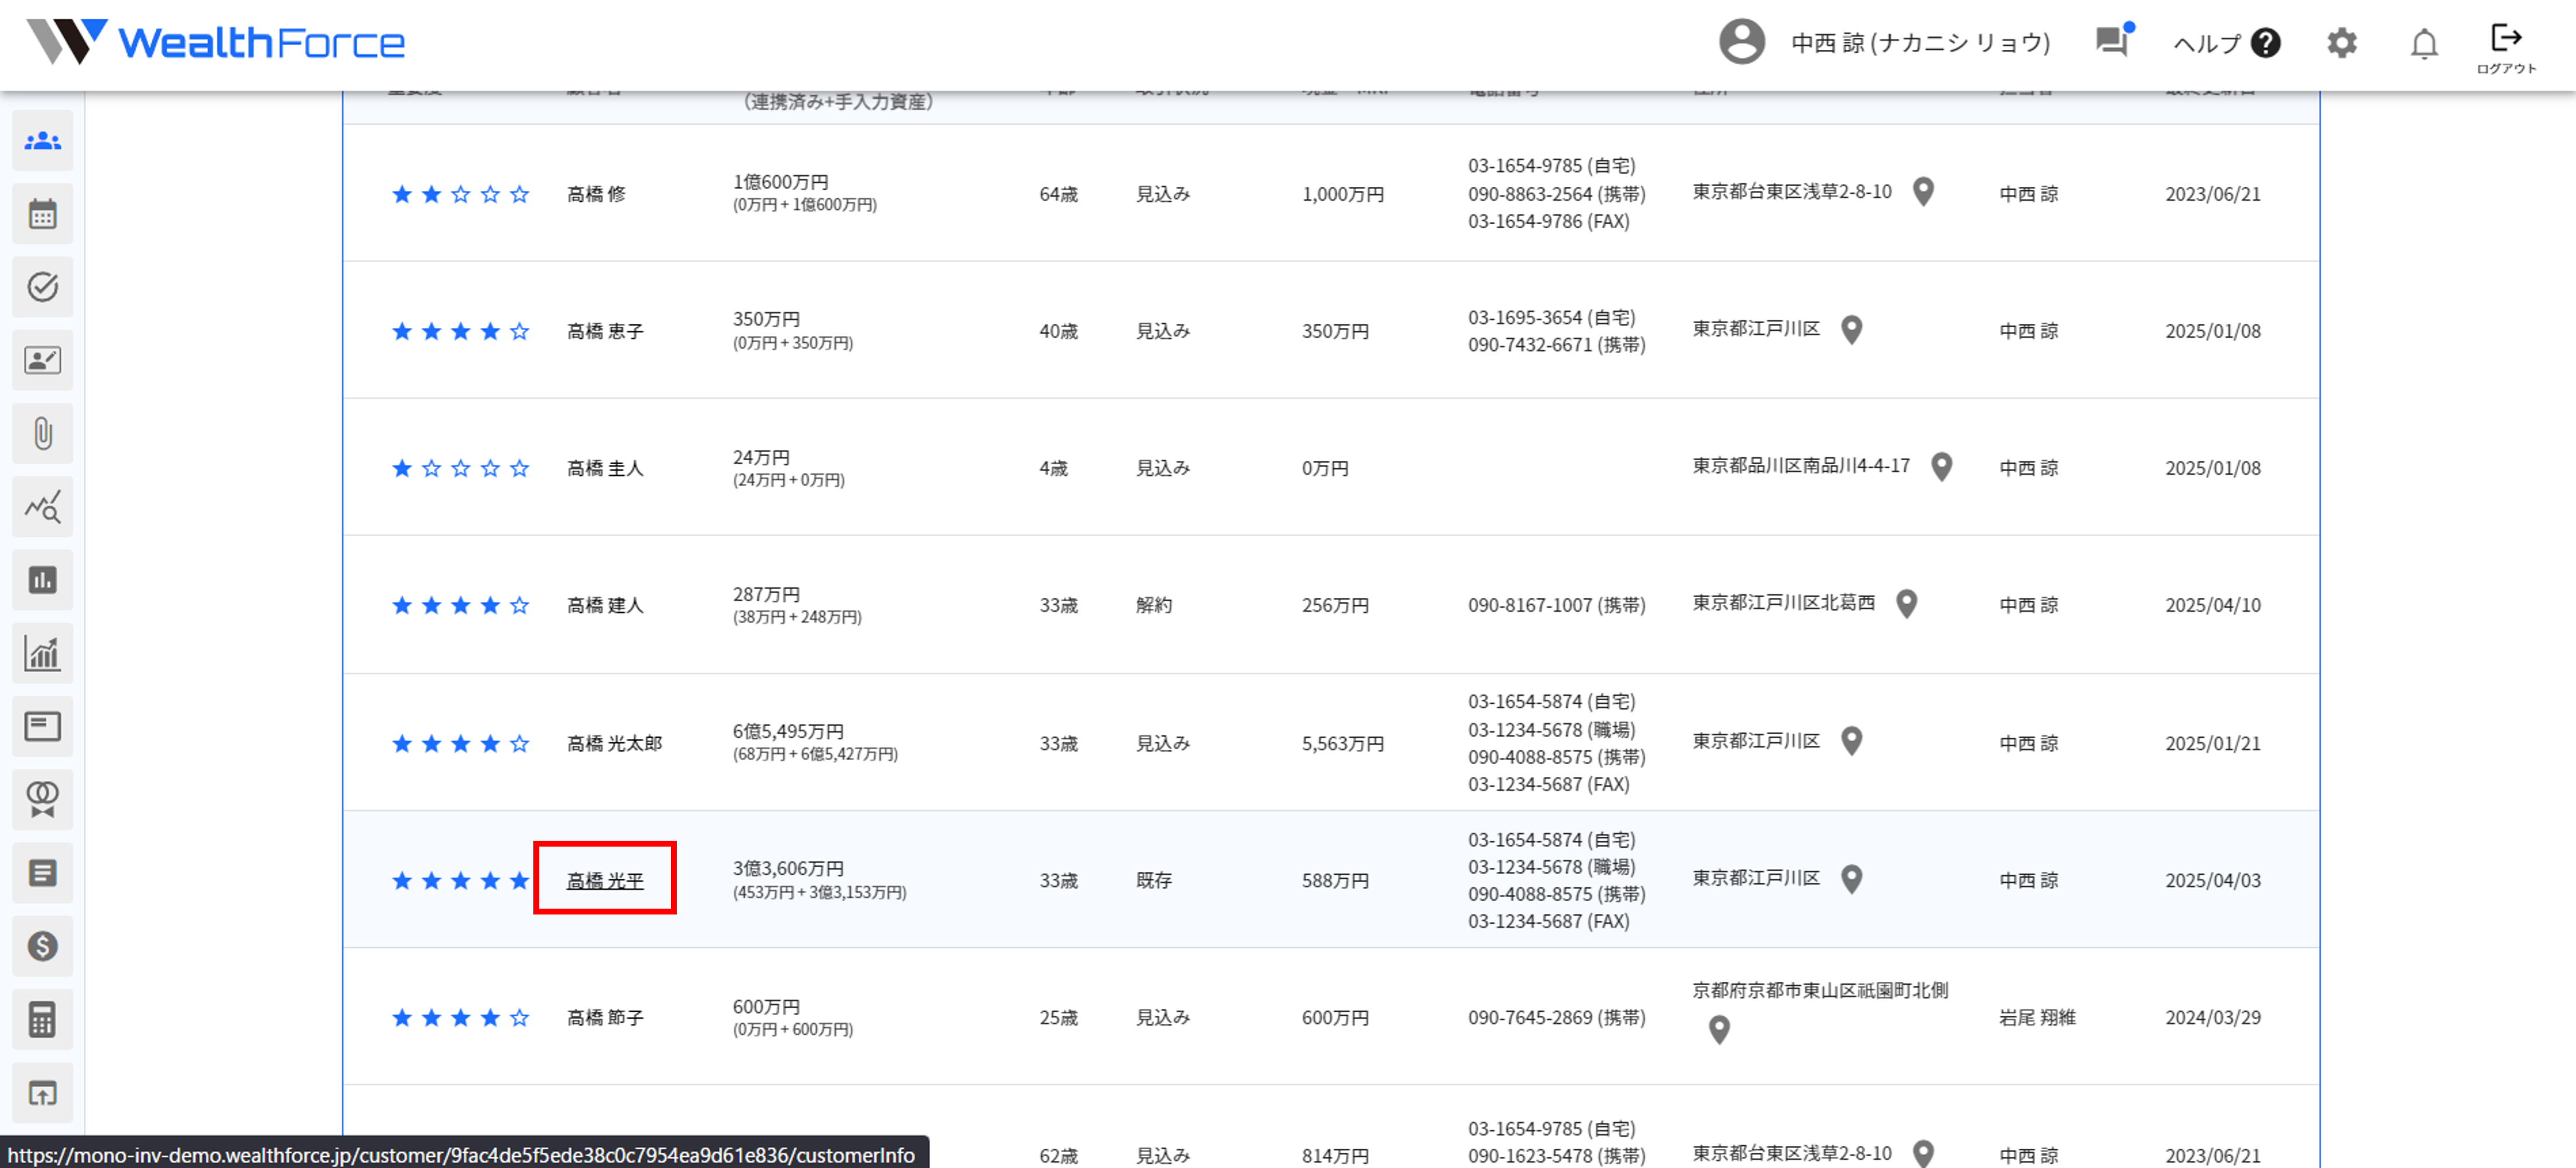The width and height of the screenshot is (2576, 1168).
Task: Open the chat messages icon in header
Action: pyautogui.click(x=2111, y=41)
